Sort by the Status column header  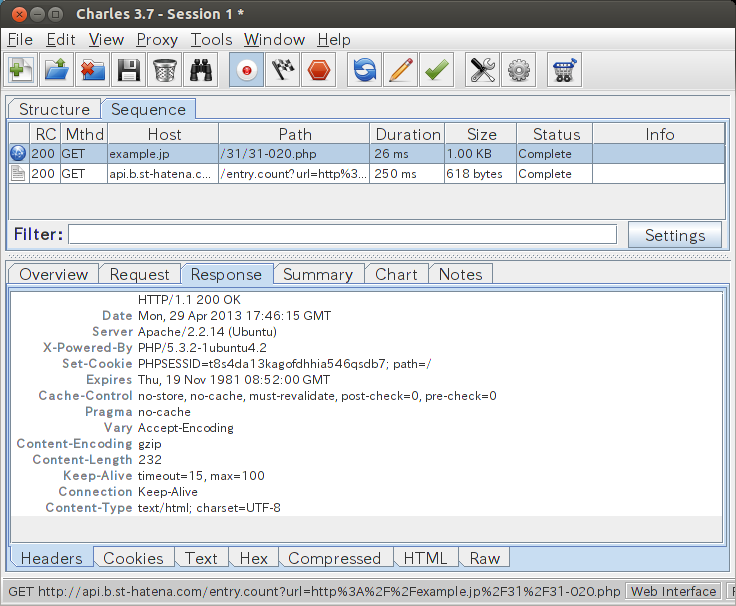(x=555, y=134)
